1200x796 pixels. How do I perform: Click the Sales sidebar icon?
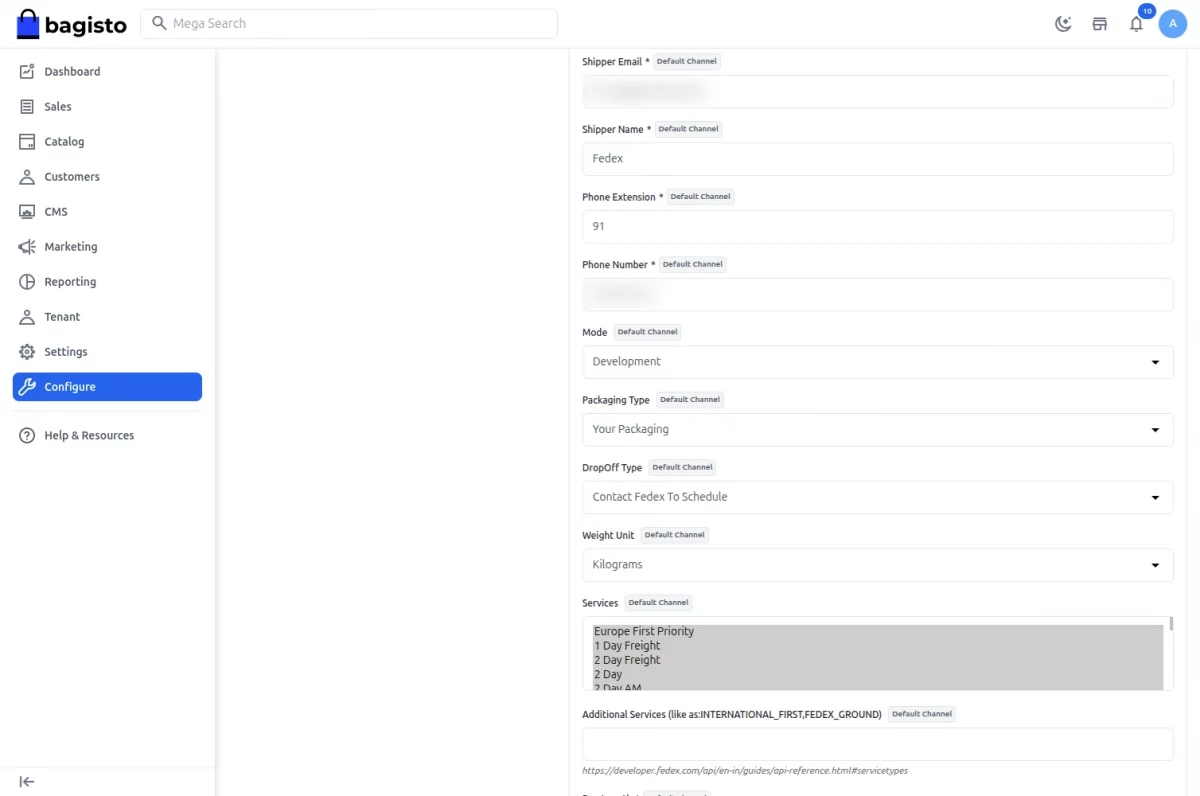(27, 107)
